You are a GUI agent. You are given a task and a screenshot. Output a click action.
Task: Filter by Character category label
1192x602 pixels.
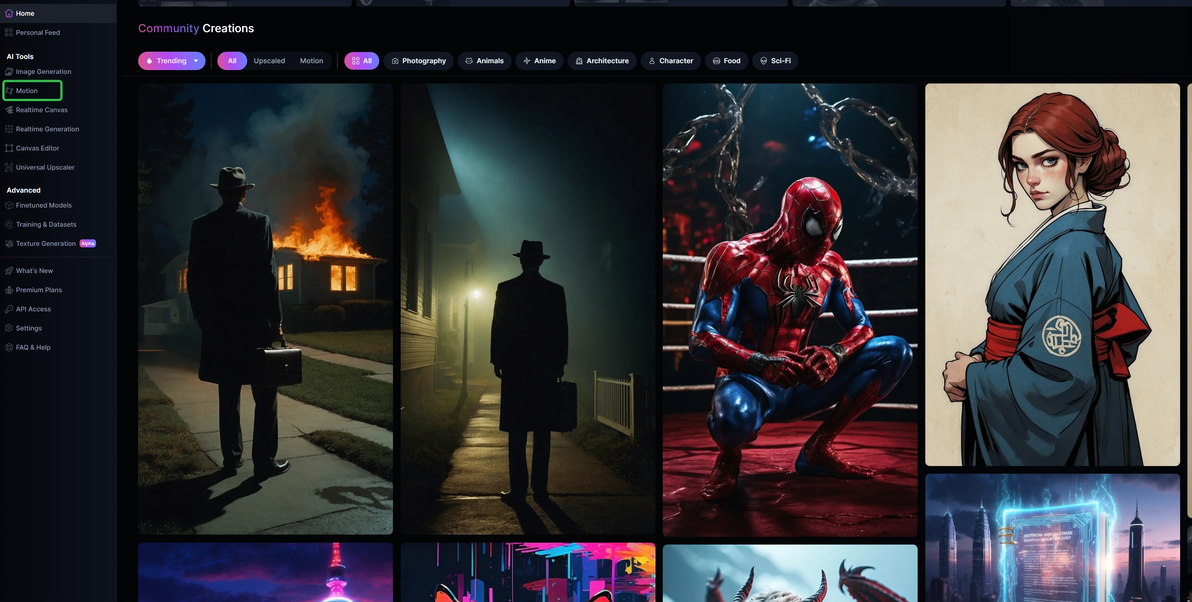click(676, 61)
